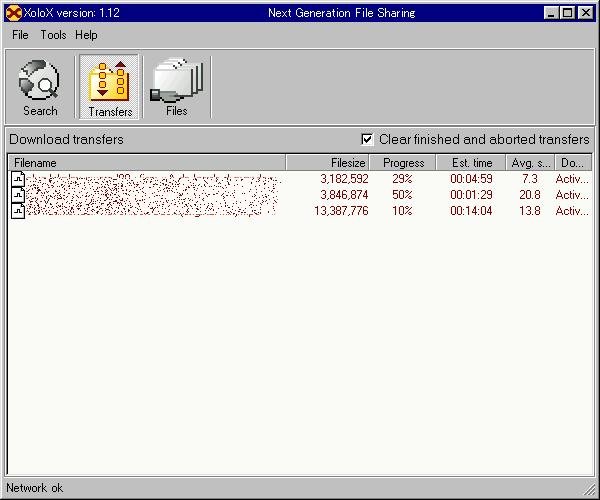Click estimated time 00:04:59
The height and width of the screenshot is (500, 600).
471,179
